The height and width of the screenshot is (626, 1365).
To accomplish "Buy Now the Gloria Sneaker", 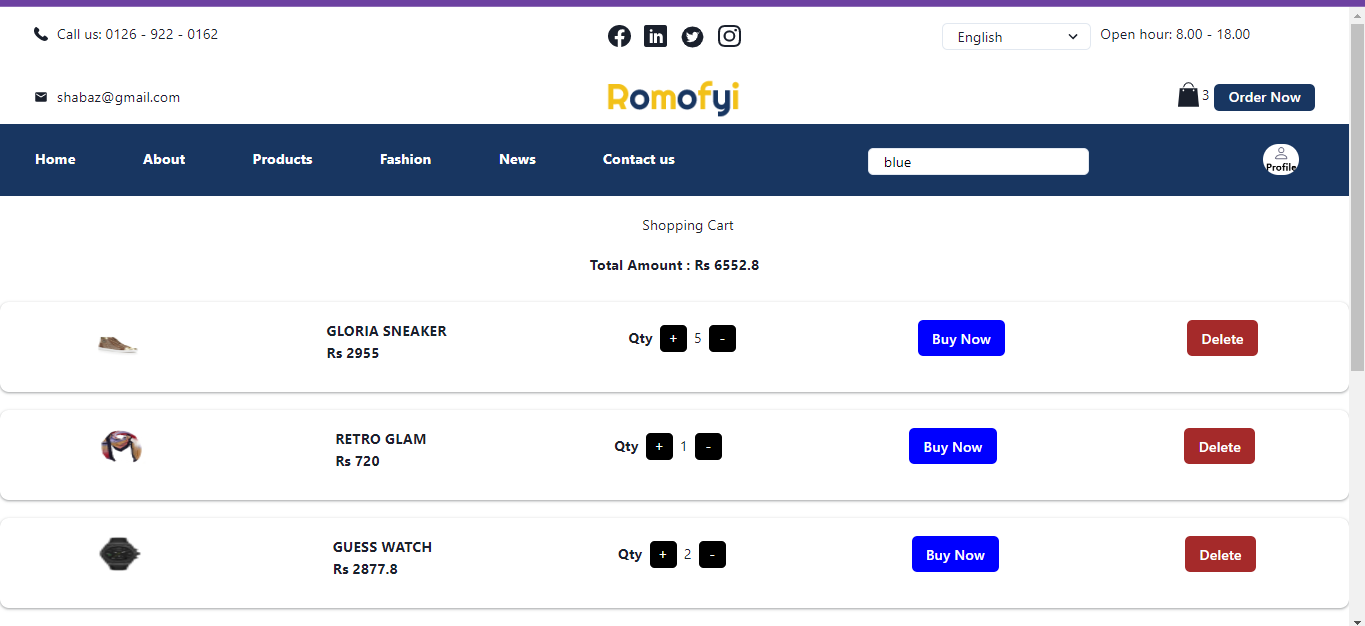I will pyautogui.click(x=961, y=338).
